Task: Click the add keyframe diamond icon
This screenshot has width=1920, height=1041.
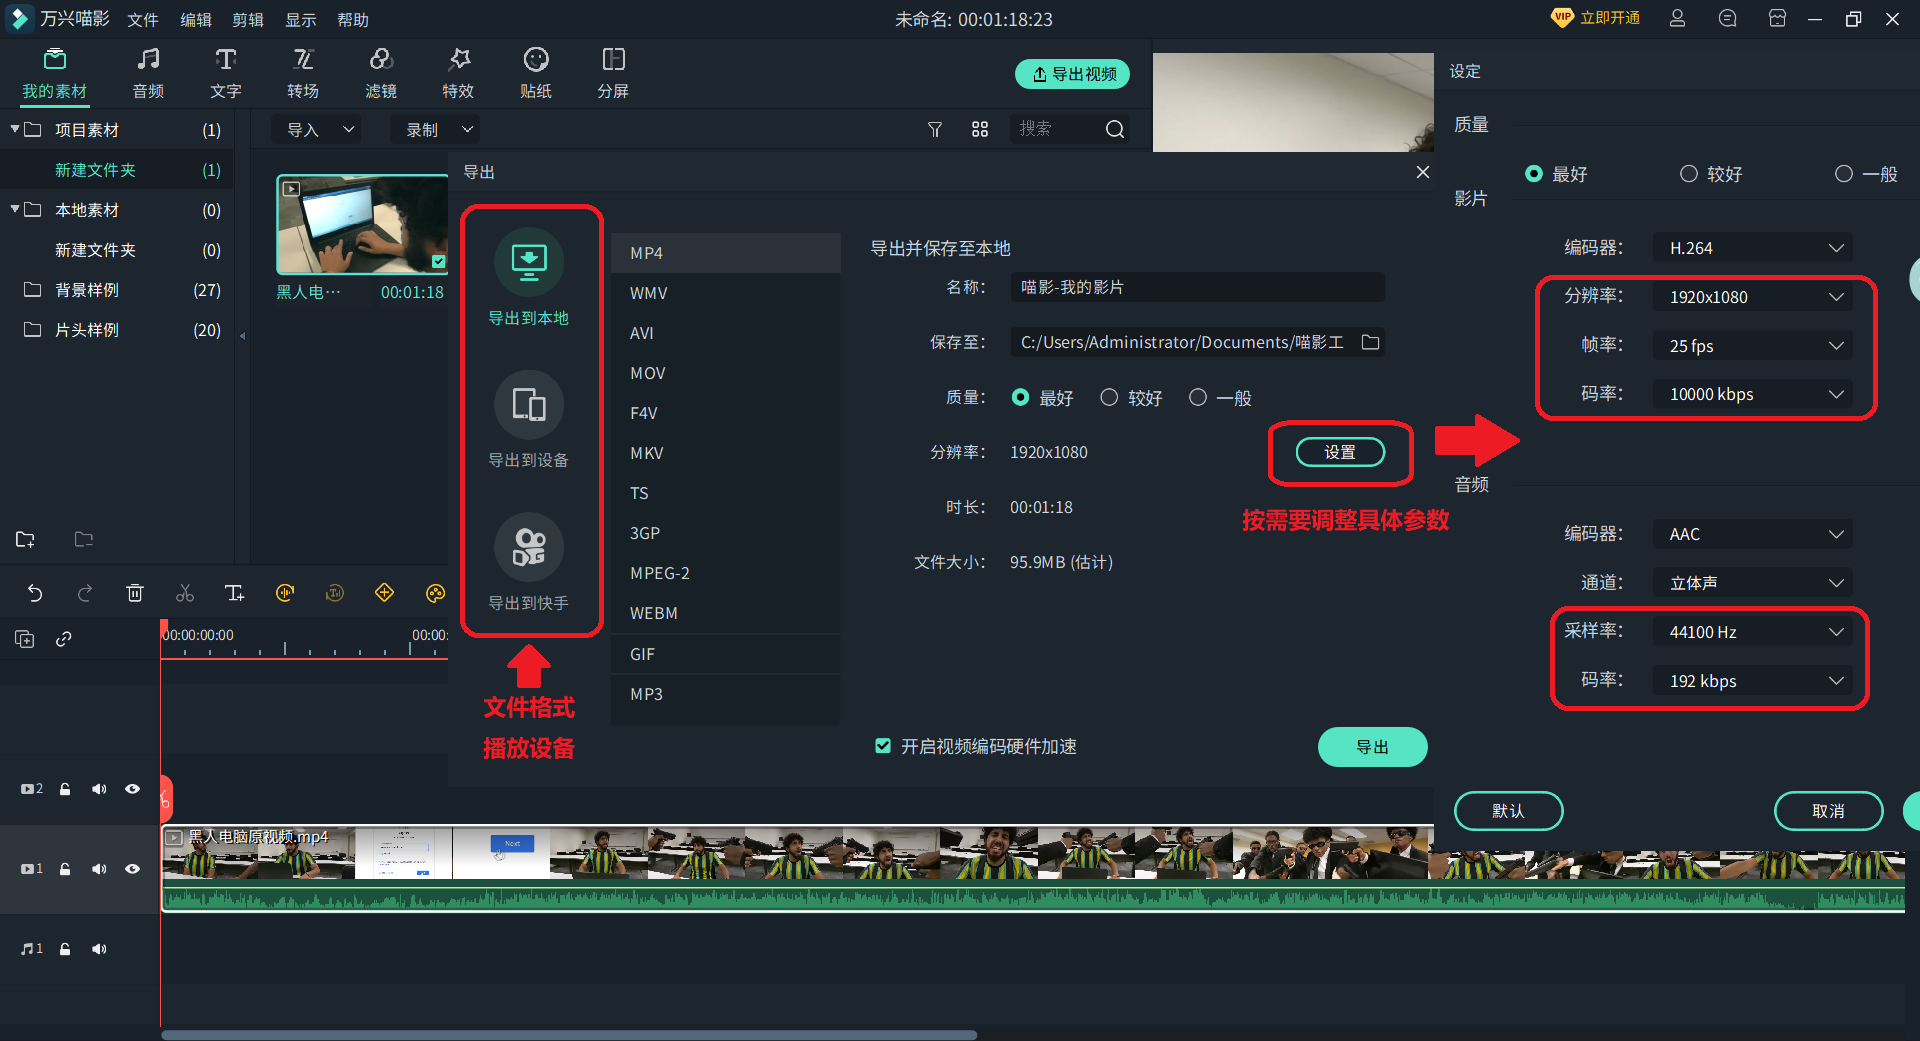Action: point(384,592)
